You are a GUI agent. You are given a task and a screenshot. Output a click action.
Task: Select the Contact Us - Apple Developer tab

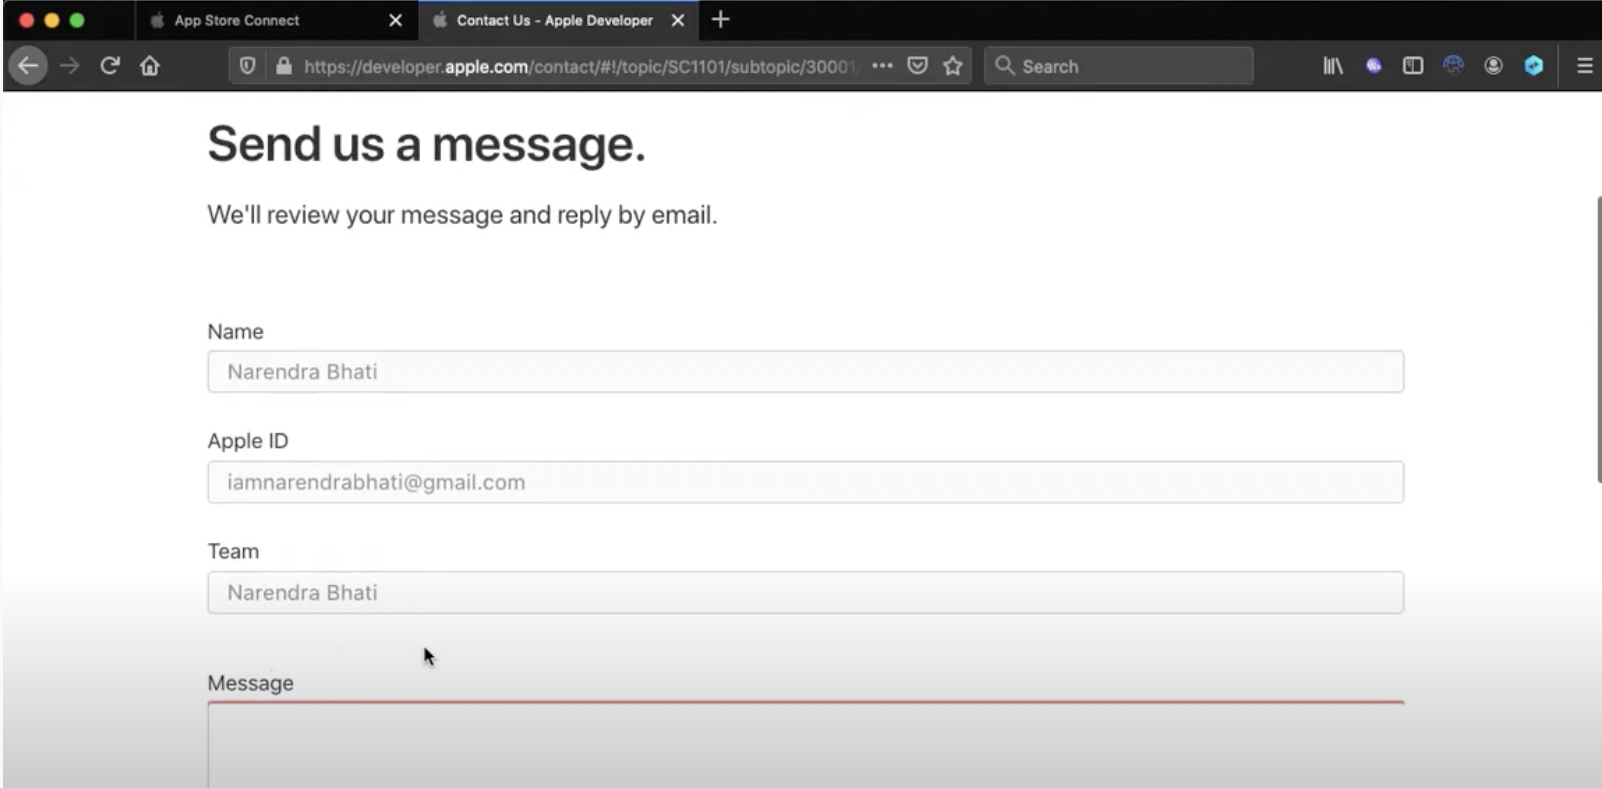(x=555, y=20)
